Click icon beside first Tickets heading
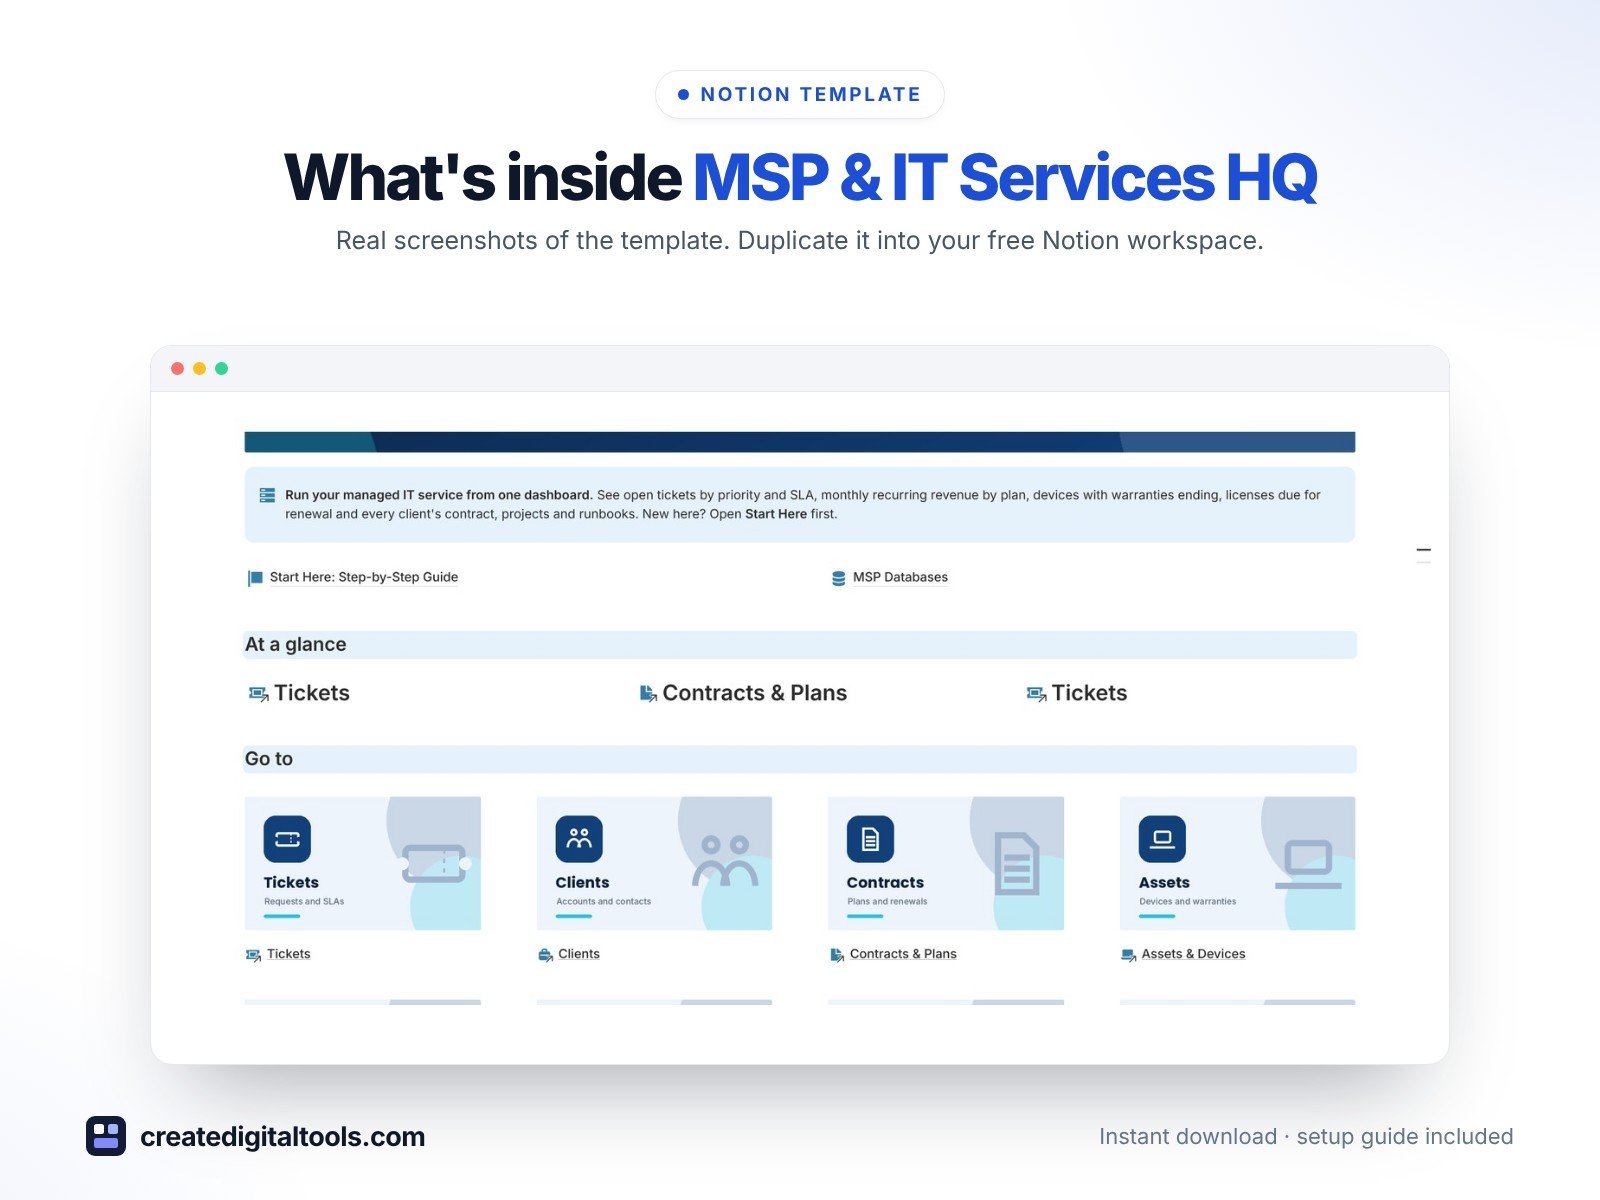1600x1200 pixels. coord(258,693)
